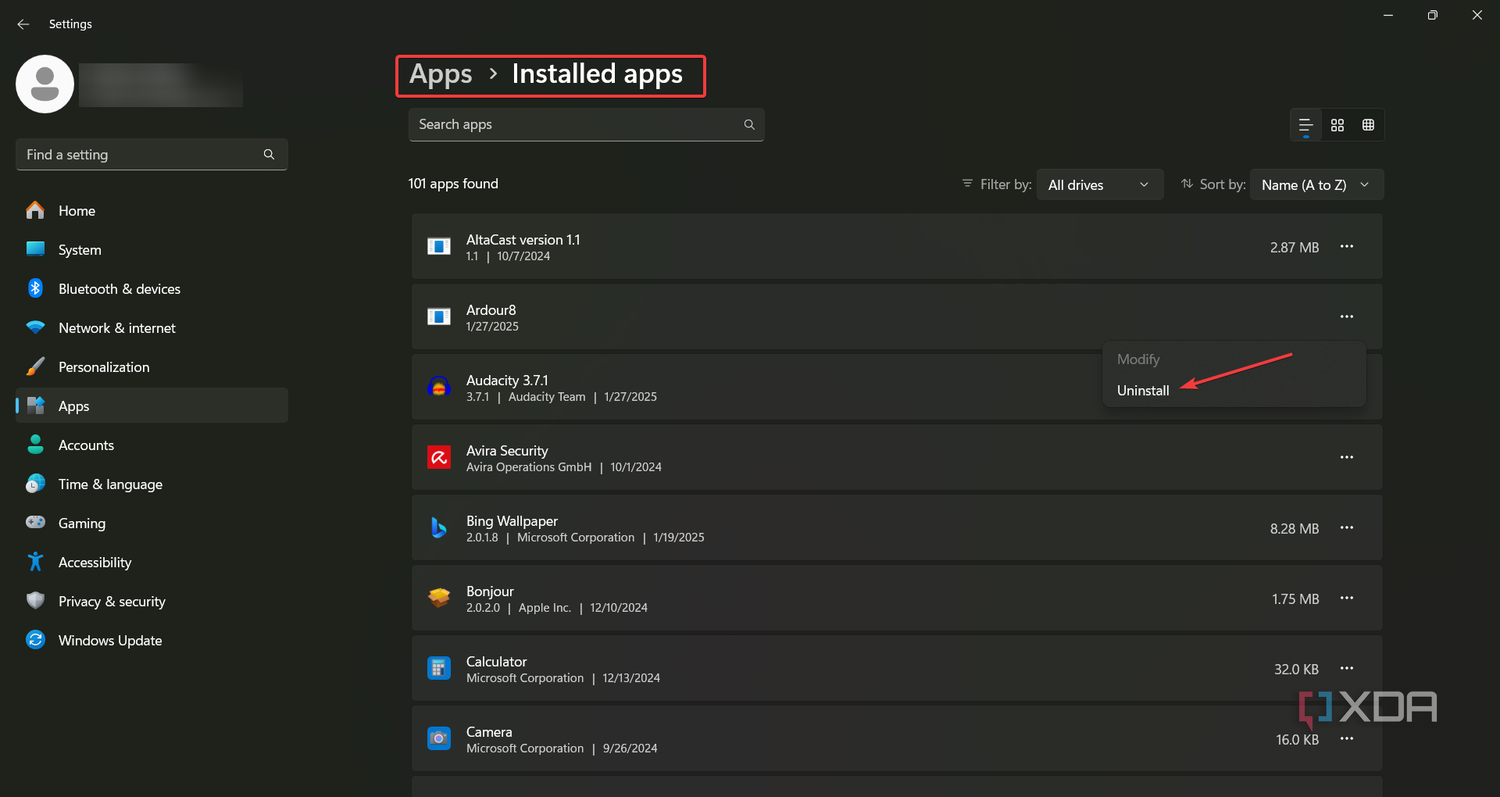Open Accounts settings
This screenshot has width=1500, height=797.
coord(152,445)
